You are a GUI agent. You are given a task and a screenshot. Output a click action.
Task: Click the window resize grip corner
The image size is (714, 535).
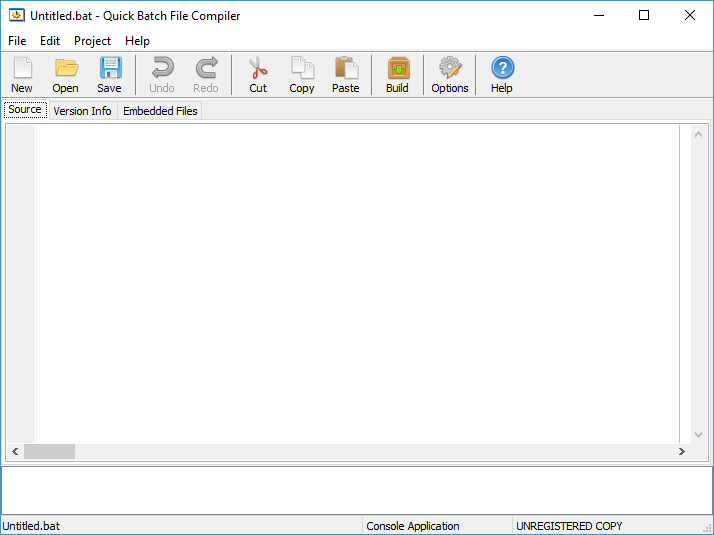[x=707, y=528]
